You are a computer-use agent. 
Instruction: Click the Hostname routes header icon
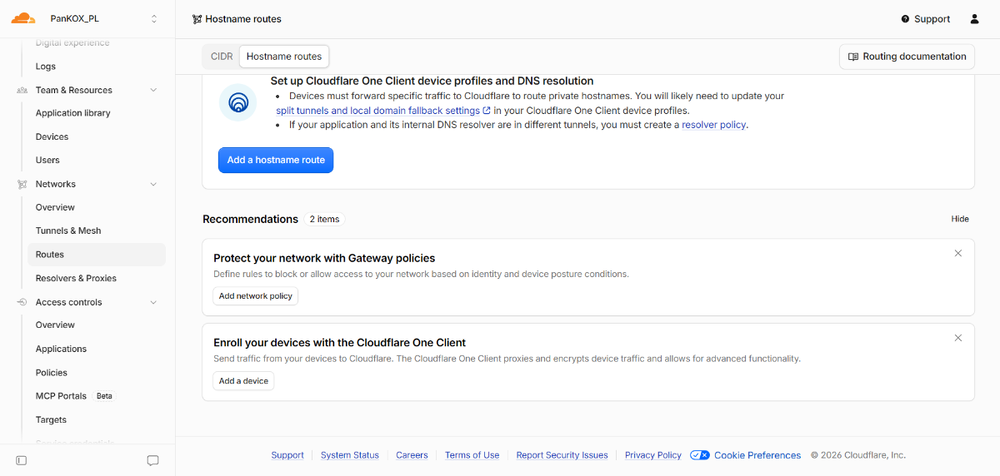[197, 19]
